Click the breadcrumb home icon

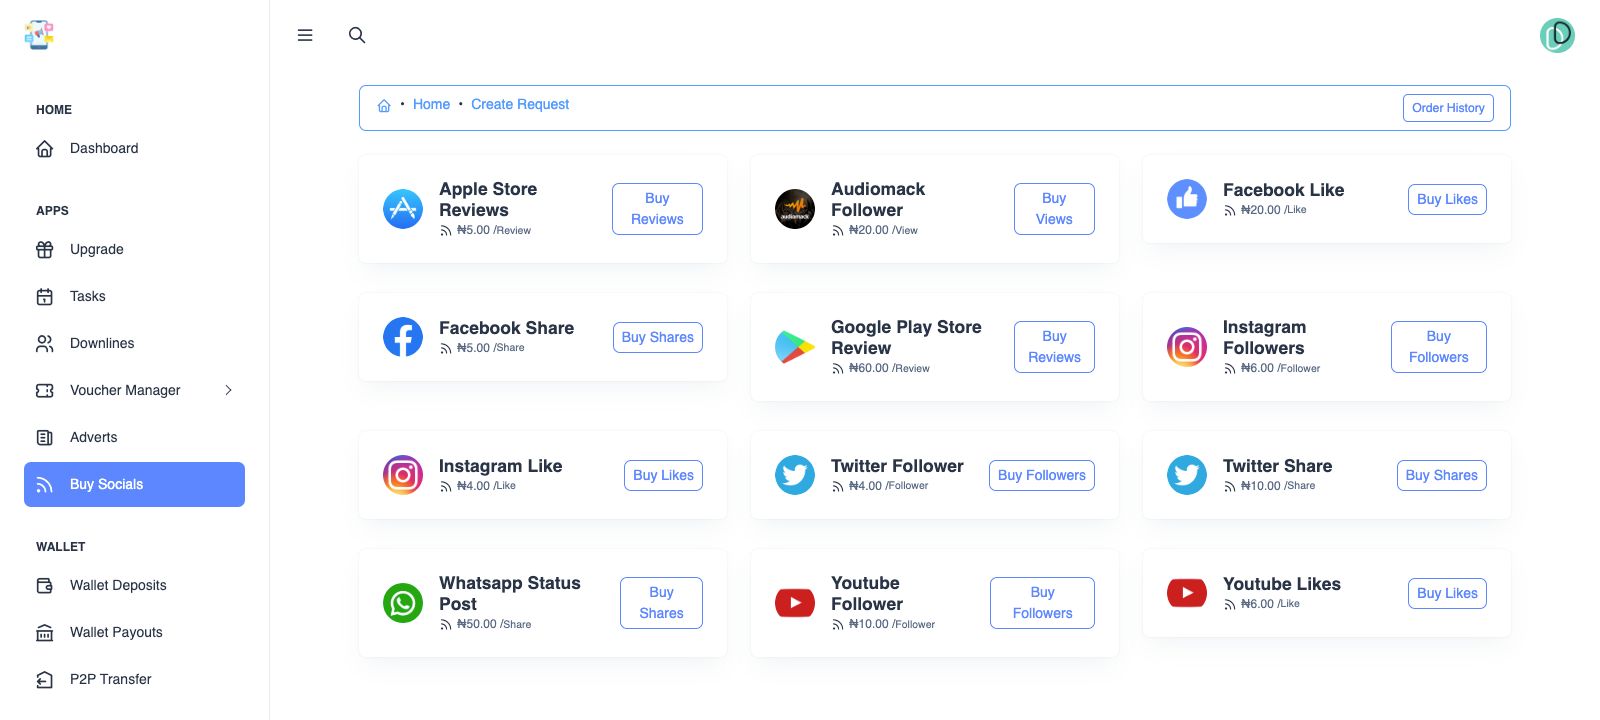click(x=384, y=105)
